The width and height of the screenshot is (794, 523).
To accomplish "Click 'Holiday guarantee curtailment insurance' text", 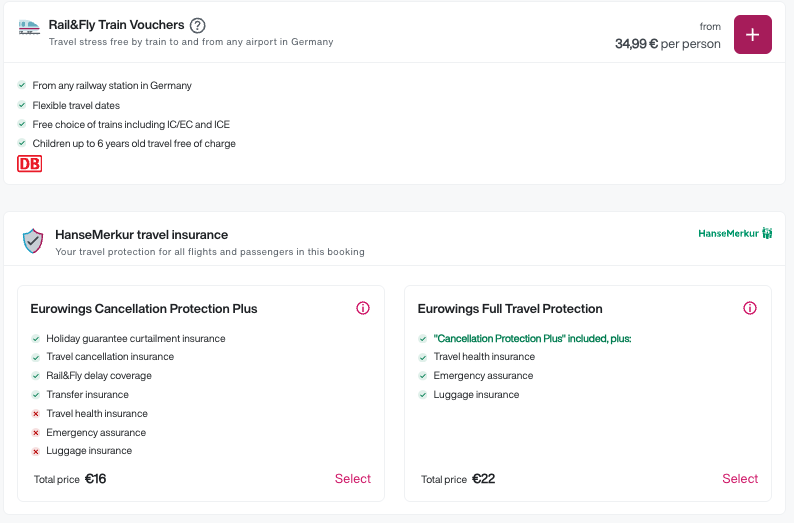I will pyautogui.click(x=136, y=338).
